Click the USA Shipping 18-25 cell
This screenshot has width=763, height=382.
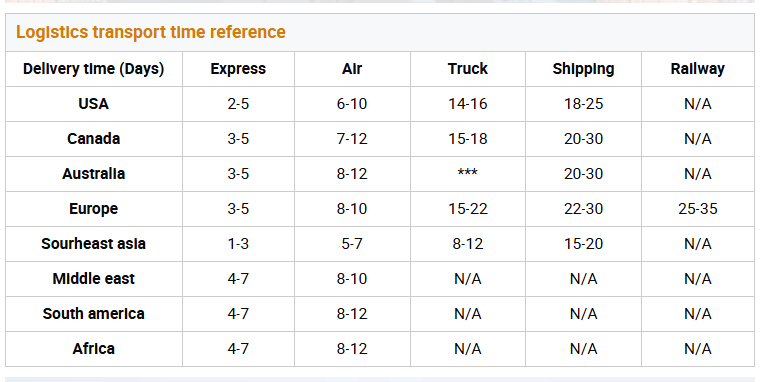point(583,104)
